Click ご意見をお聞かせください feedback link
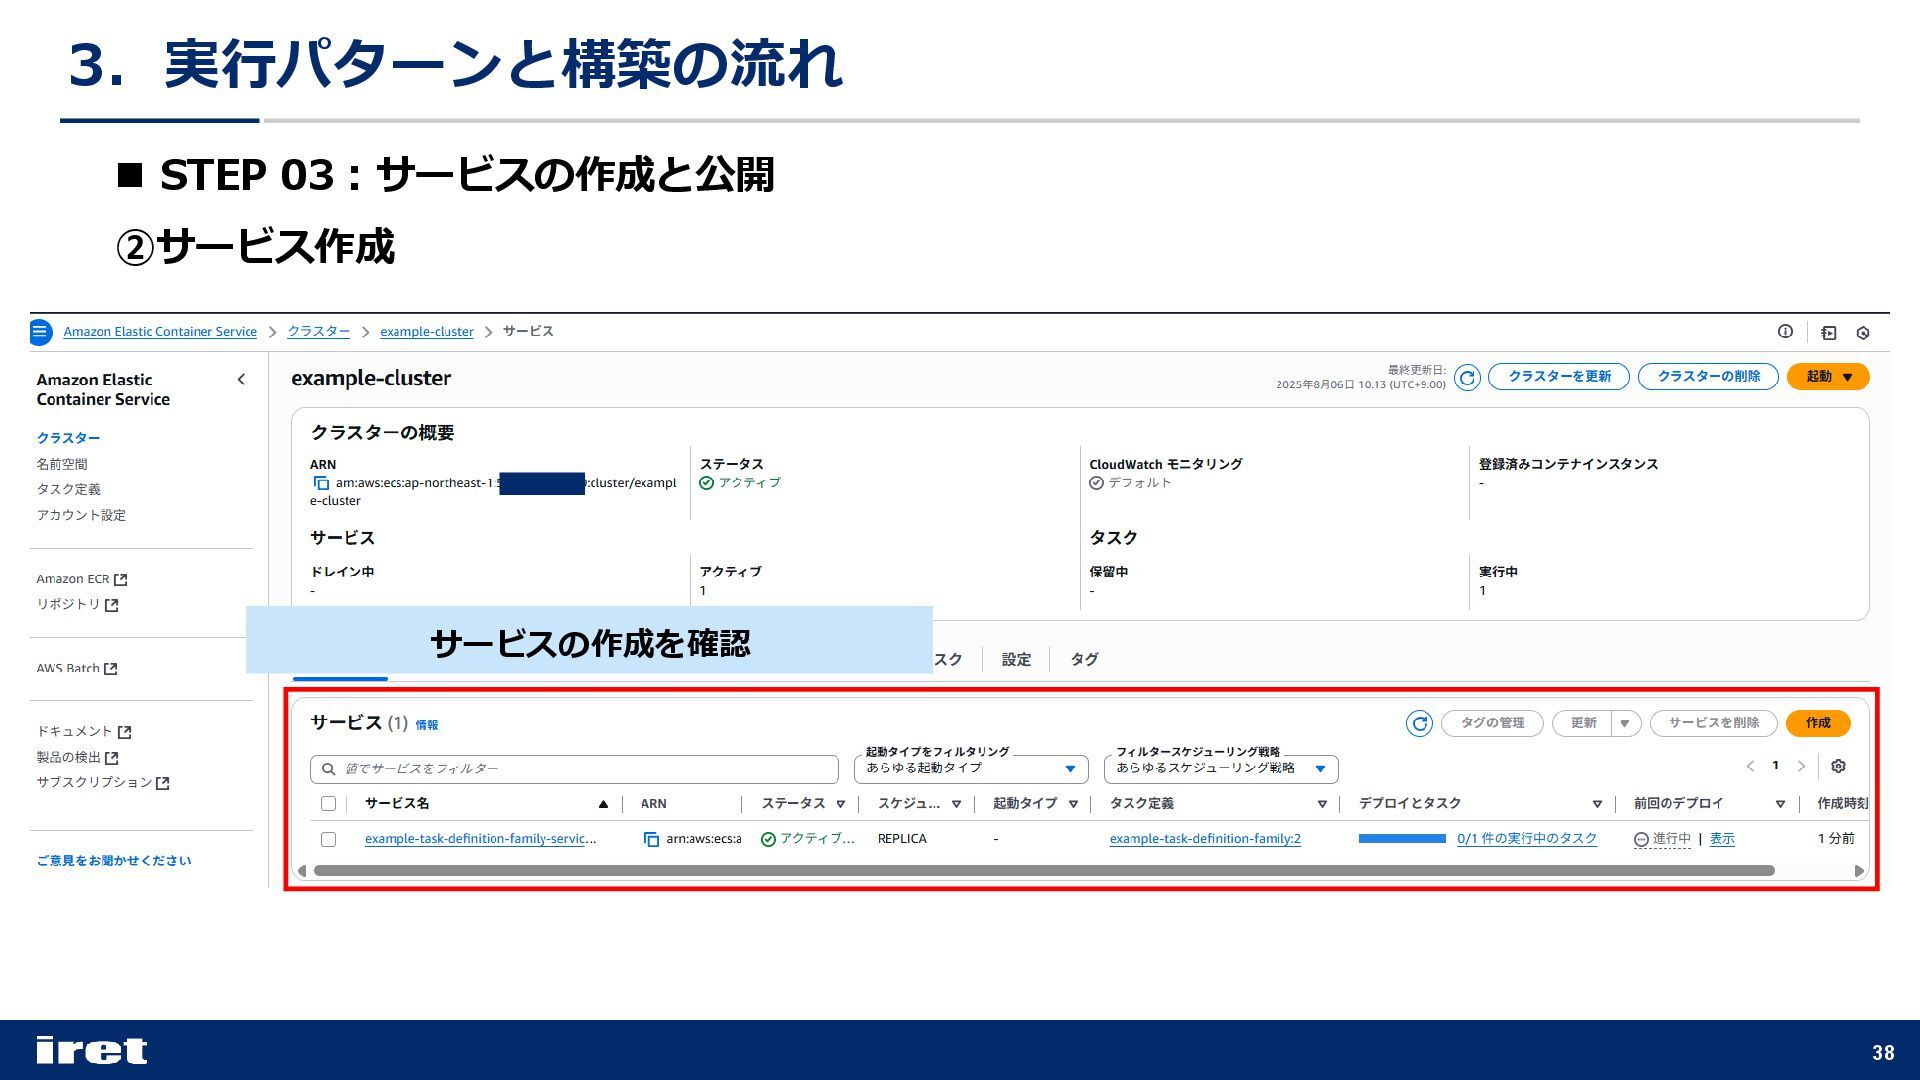Viewport: 1920px width, 1080px height. [x=114, y=861]
